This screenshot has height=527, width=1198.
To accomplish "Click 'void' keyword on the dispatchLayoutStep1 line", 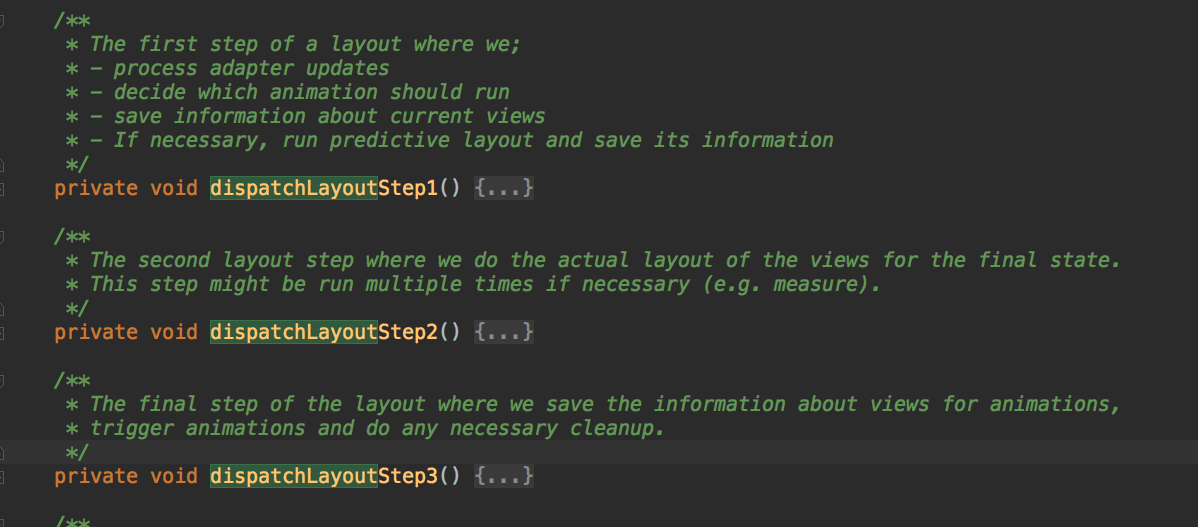I will tap(174, 188).
